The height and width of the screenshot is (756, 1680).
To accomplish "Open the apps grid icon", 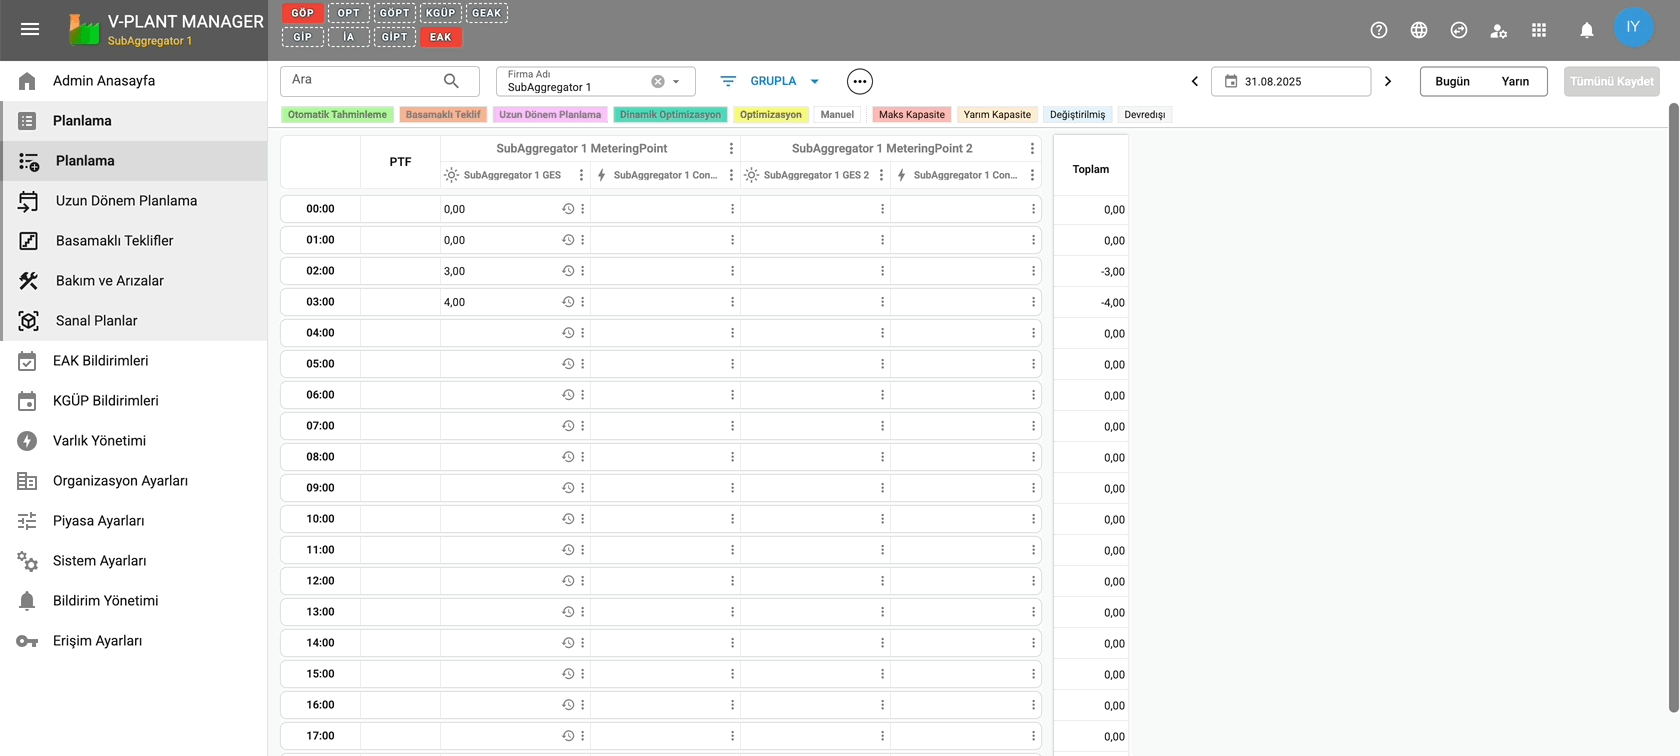I will pyautogui.click(x=1539, y=30).
